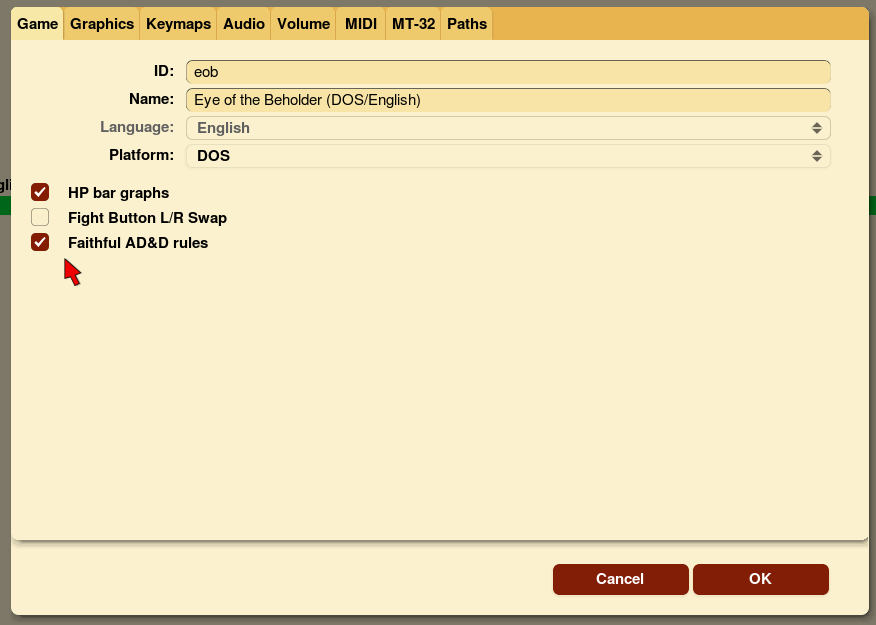876x625 pixels.
Task: Click the "HP bar graphs" label text
Action: tap(118, 193)
